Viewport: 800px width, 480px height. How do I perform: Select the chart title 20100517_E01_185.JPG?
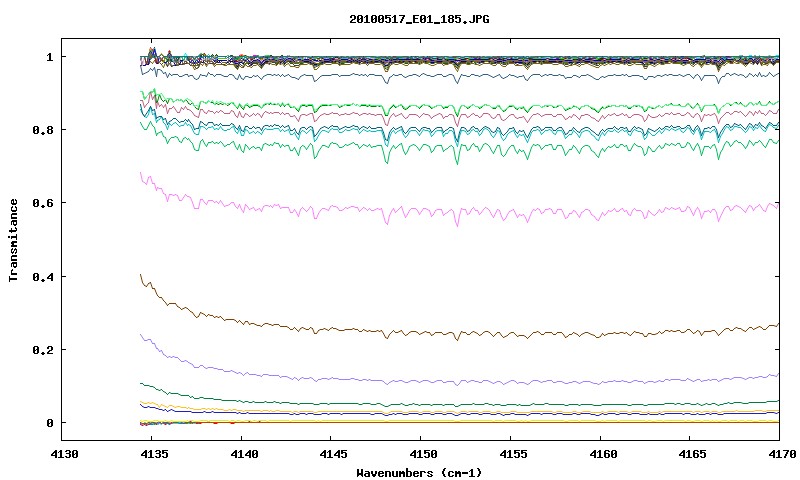coord(419,19)
